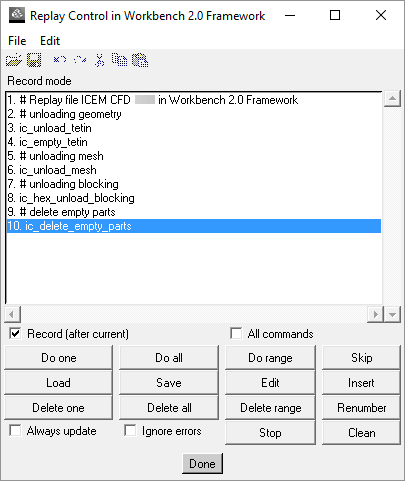Click the redo toolbar icon
The height and width of the screenshot is (481, 405).
[80, 60]
